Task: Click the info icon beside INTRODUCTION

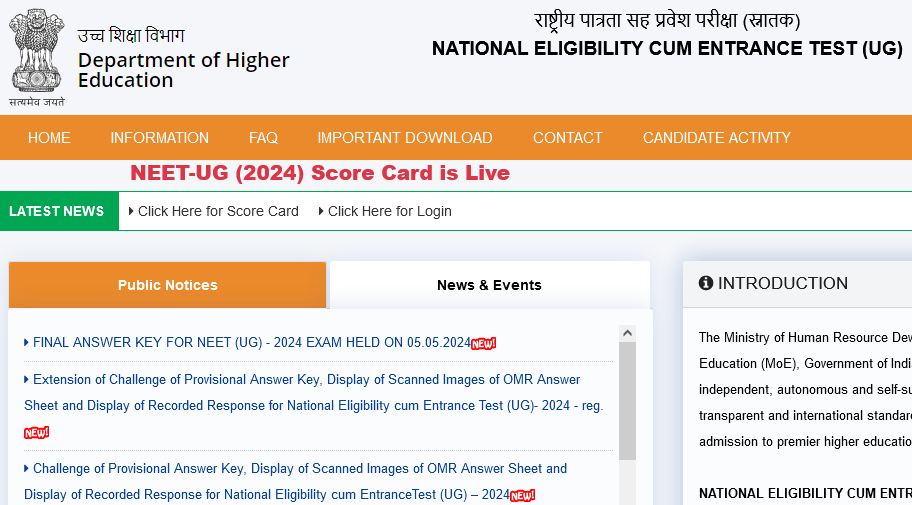Action: [x=706, y=283]
